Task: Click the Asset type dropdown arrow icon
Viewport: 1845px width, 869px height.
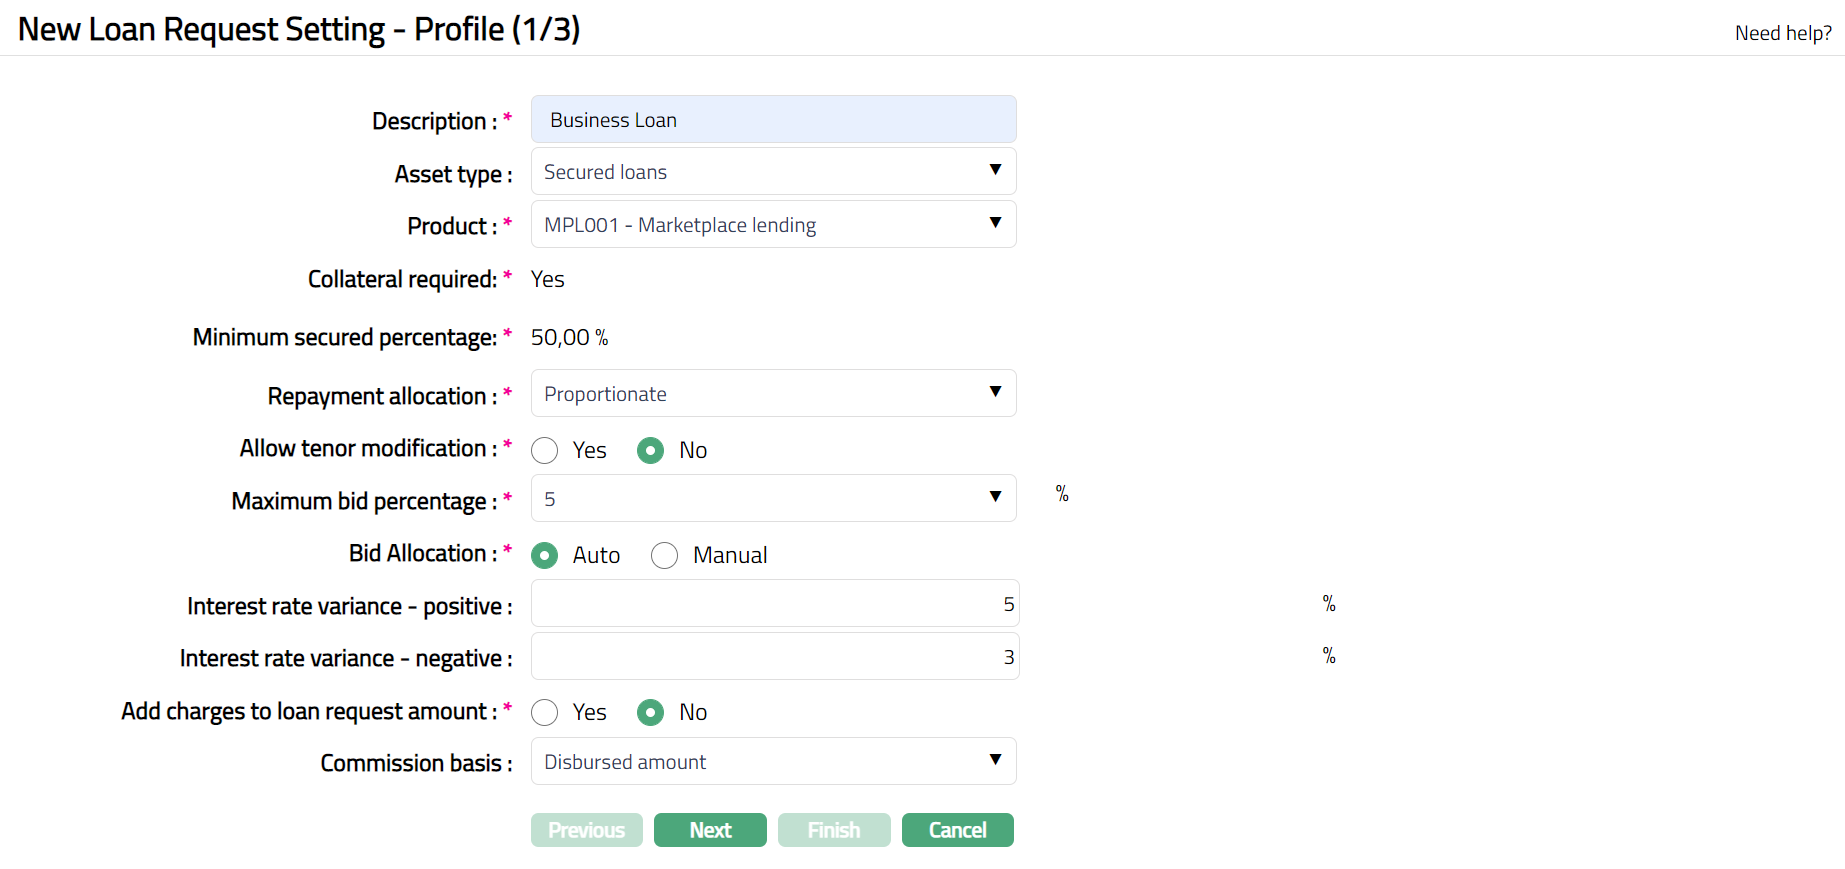Action: tap(995, 170)
